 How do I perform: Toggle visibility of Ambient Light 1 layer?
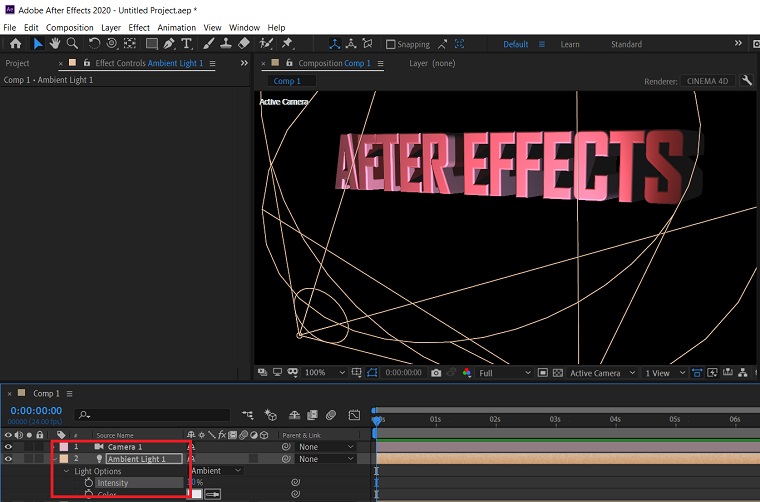click(8, 459)
